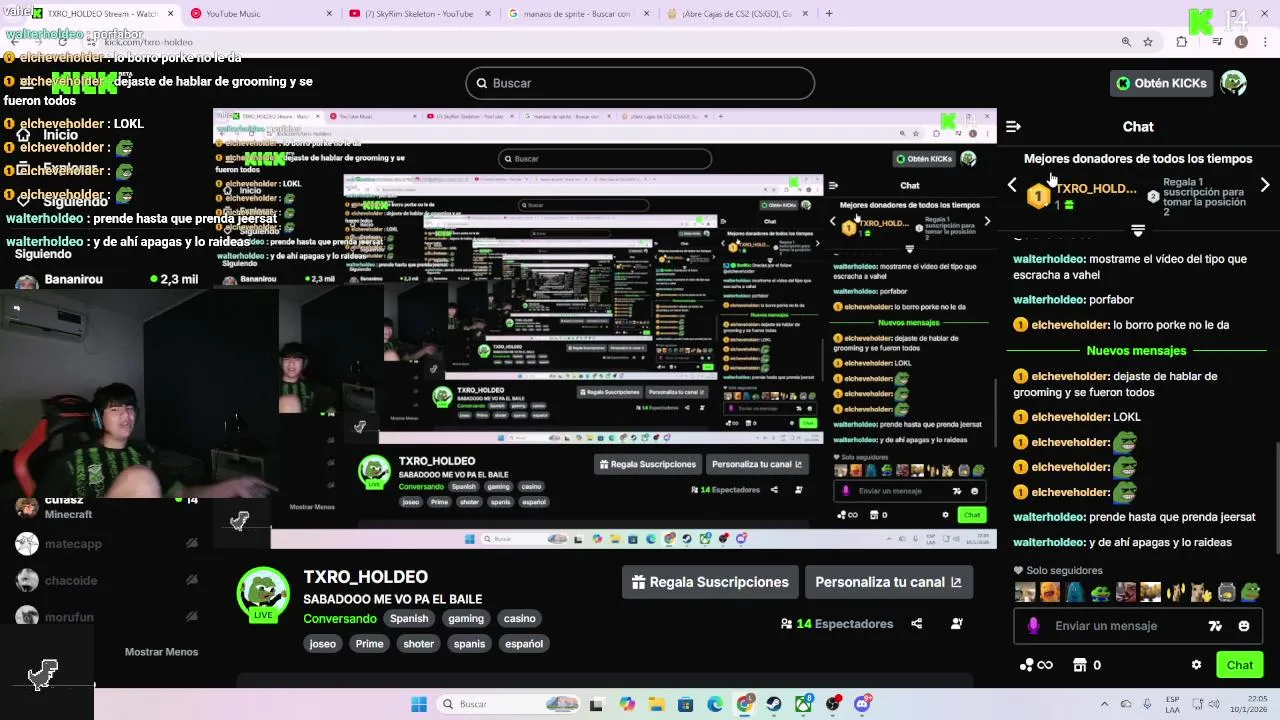The width and height of the screenshot is (1280, 720).
Task: Click the Windows taskbar Buscar search box
Action: tap(509, 704)
